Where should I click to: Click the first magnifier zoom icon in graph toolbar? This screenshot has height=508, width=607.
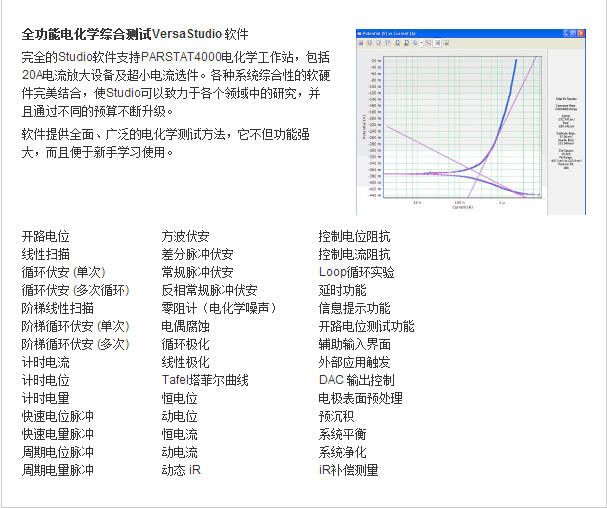[396, 43]
